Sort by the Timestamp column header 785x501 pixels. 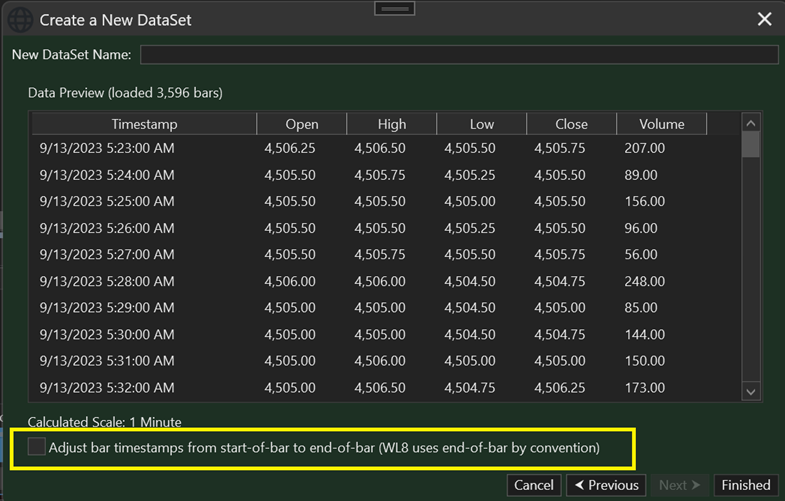click(144, 124)
